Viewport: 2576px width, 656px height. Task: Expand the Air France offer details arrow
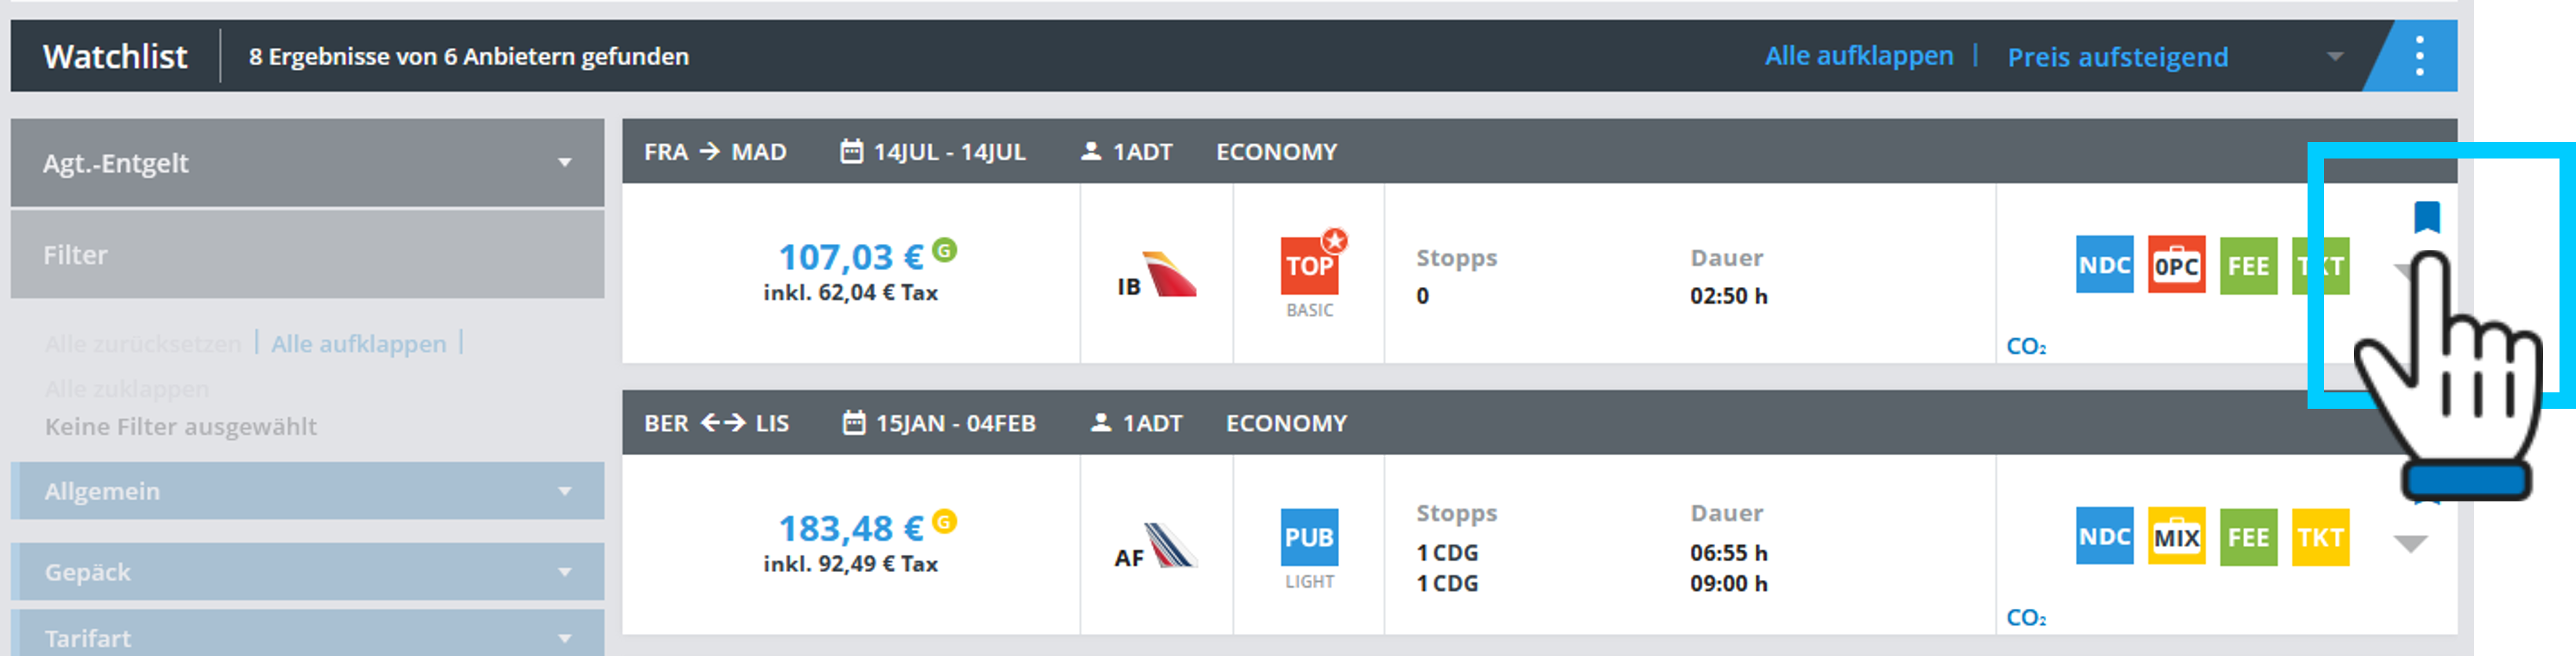click(2410, 544)
